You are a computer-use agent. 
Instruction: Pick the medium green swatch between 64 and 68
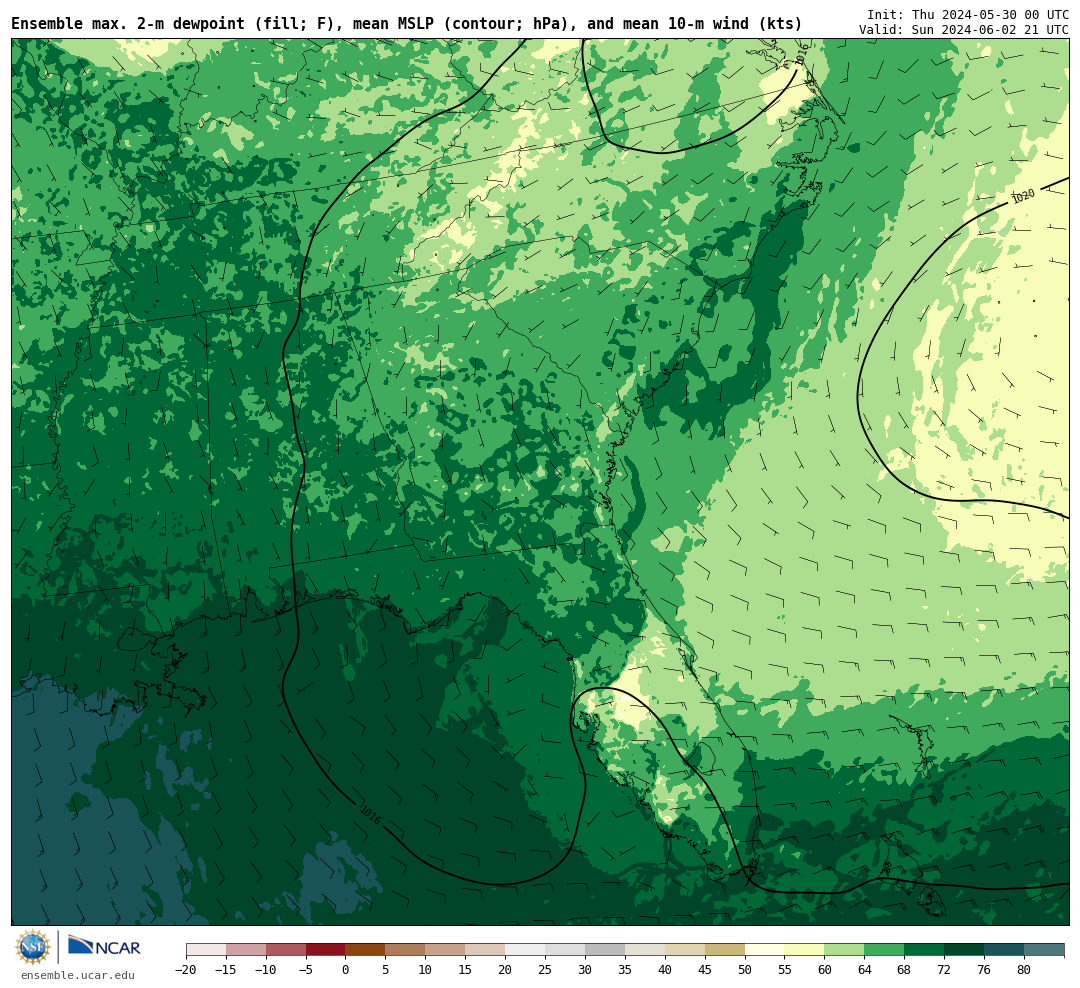click(x=885, y=950)
